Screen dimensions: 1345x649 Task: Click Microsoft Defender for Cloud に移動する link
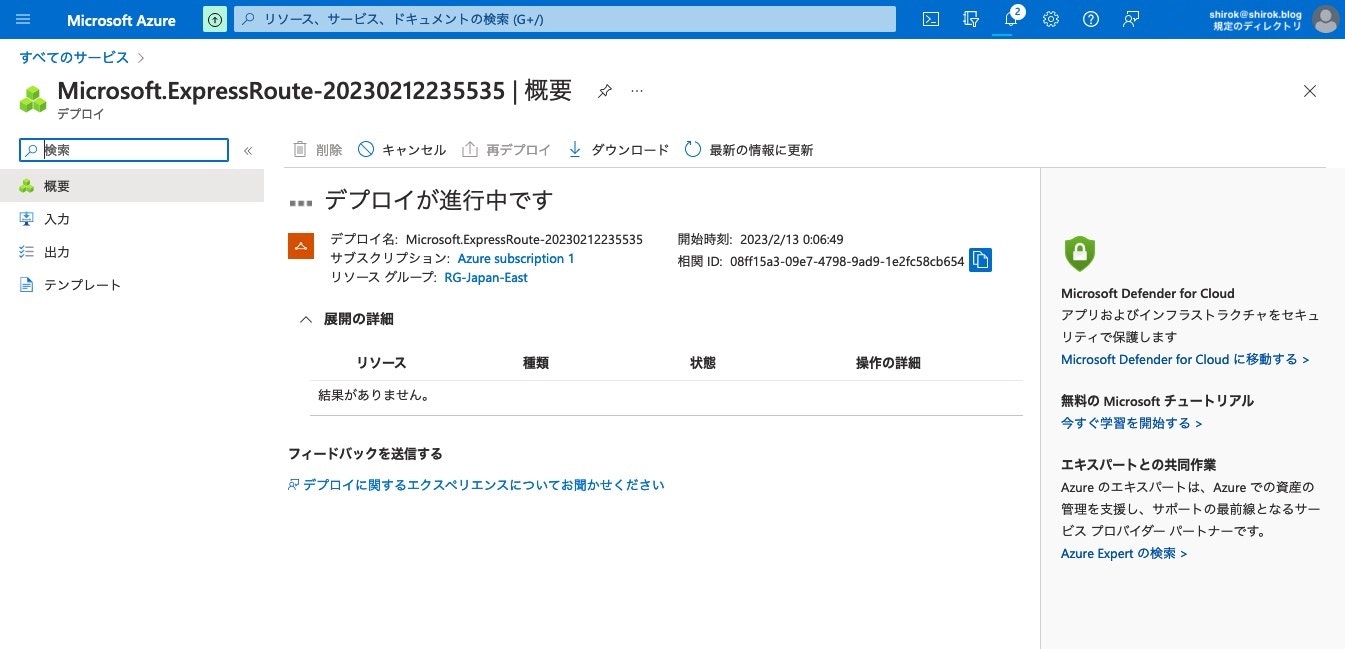tap(1185, 359)
